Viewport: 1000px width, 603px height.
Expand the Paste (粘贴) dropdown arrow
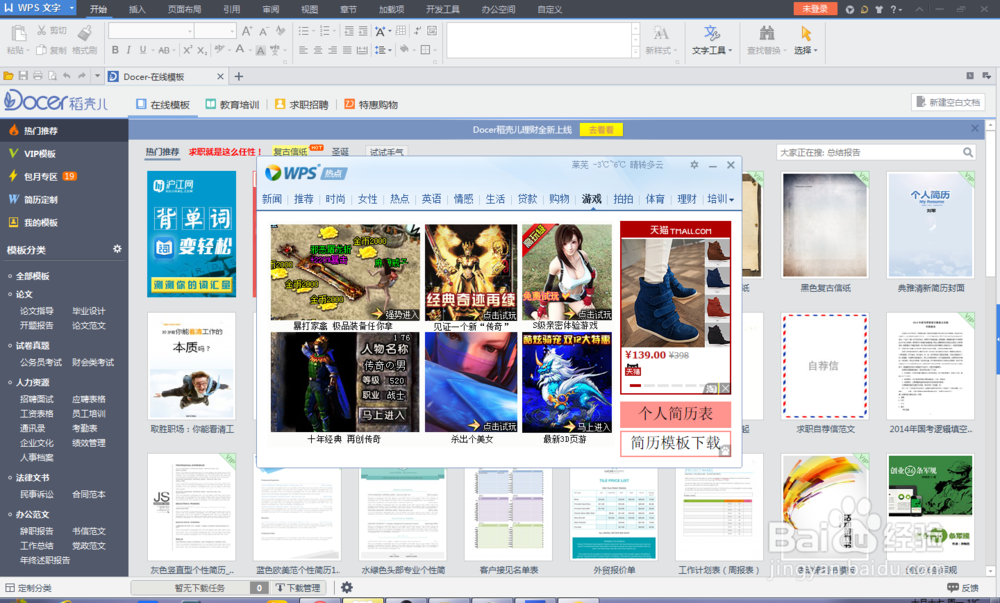(29, 50)
